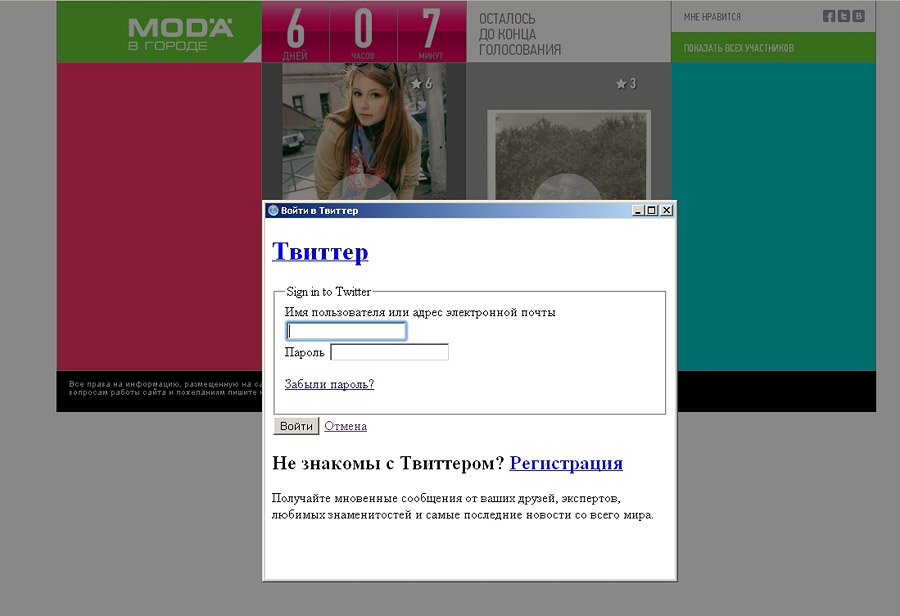This screenshot has width=900, height=616.
Task: Click the VKontakte share icon
Action: 858,16
